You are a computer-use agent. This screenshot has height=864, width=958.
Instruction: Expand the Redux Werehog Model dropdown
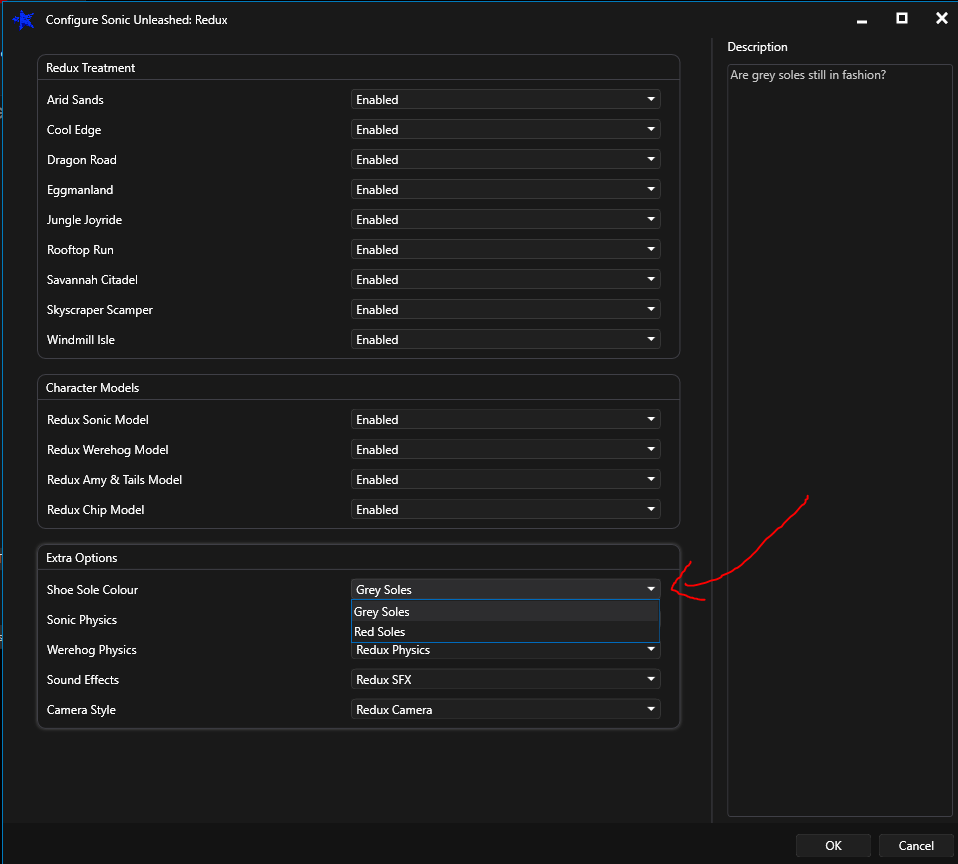click(505, 448)
